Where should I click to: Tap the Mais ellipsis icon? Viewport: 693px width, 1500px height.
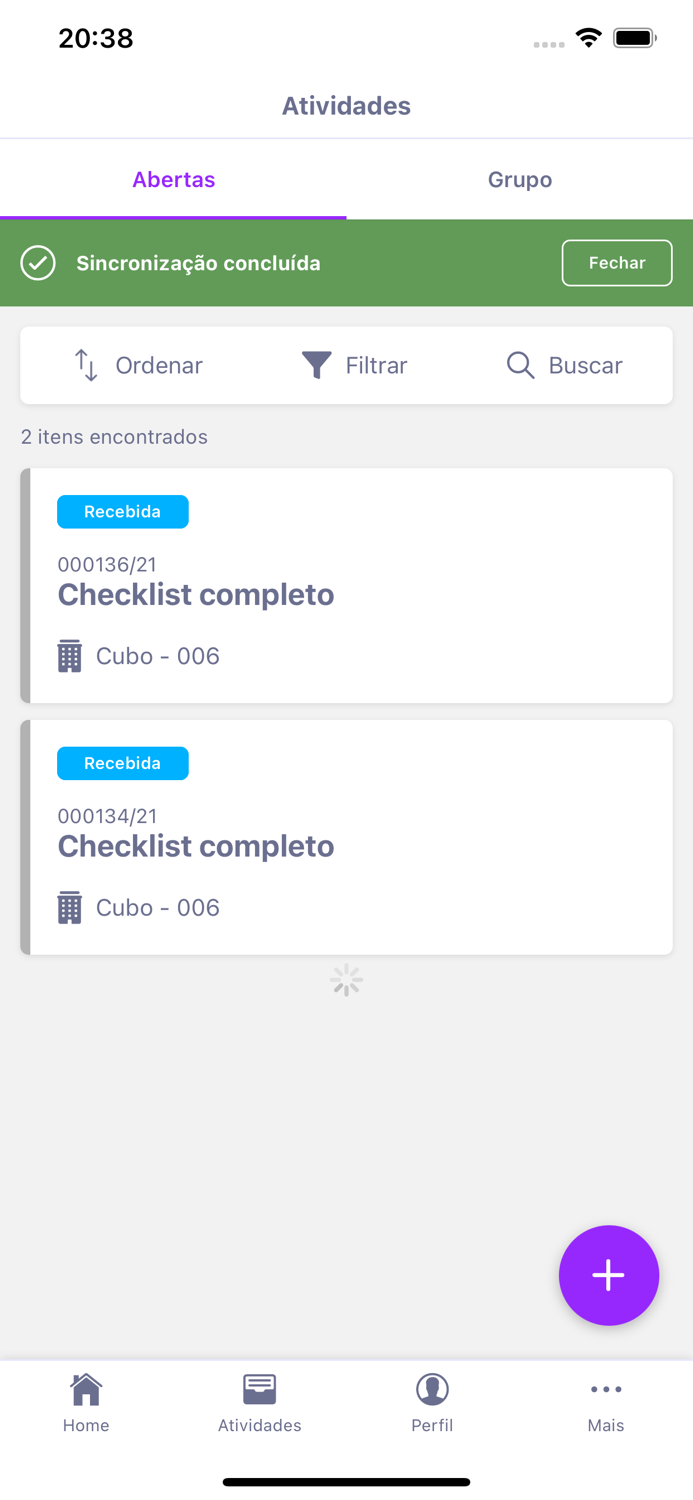click(606, 1388)
